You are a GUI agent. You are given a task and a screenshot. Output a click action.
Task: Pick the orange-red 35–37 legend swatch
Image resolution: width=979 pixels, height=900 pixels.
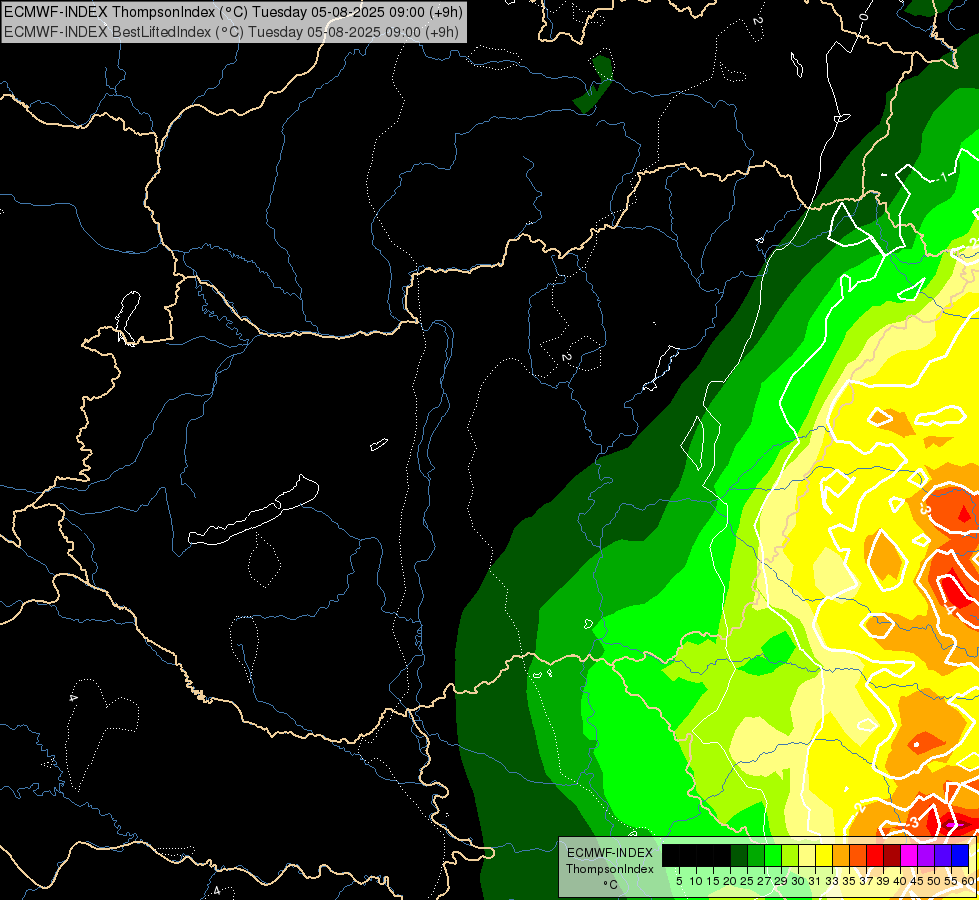click(x=858, y=856)
